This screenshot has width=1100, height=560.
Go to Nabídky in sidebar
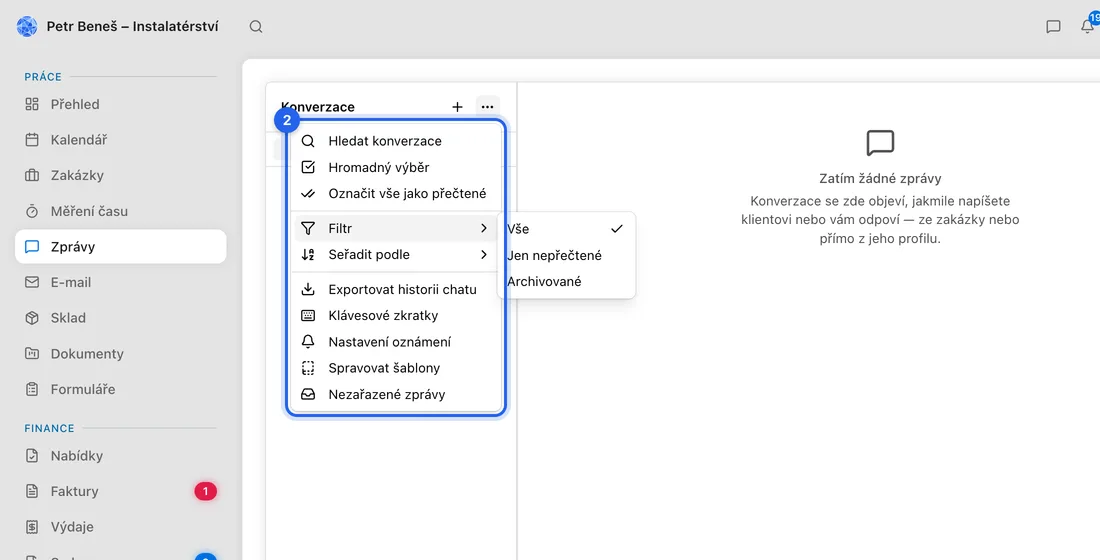[x=121, y=456]
